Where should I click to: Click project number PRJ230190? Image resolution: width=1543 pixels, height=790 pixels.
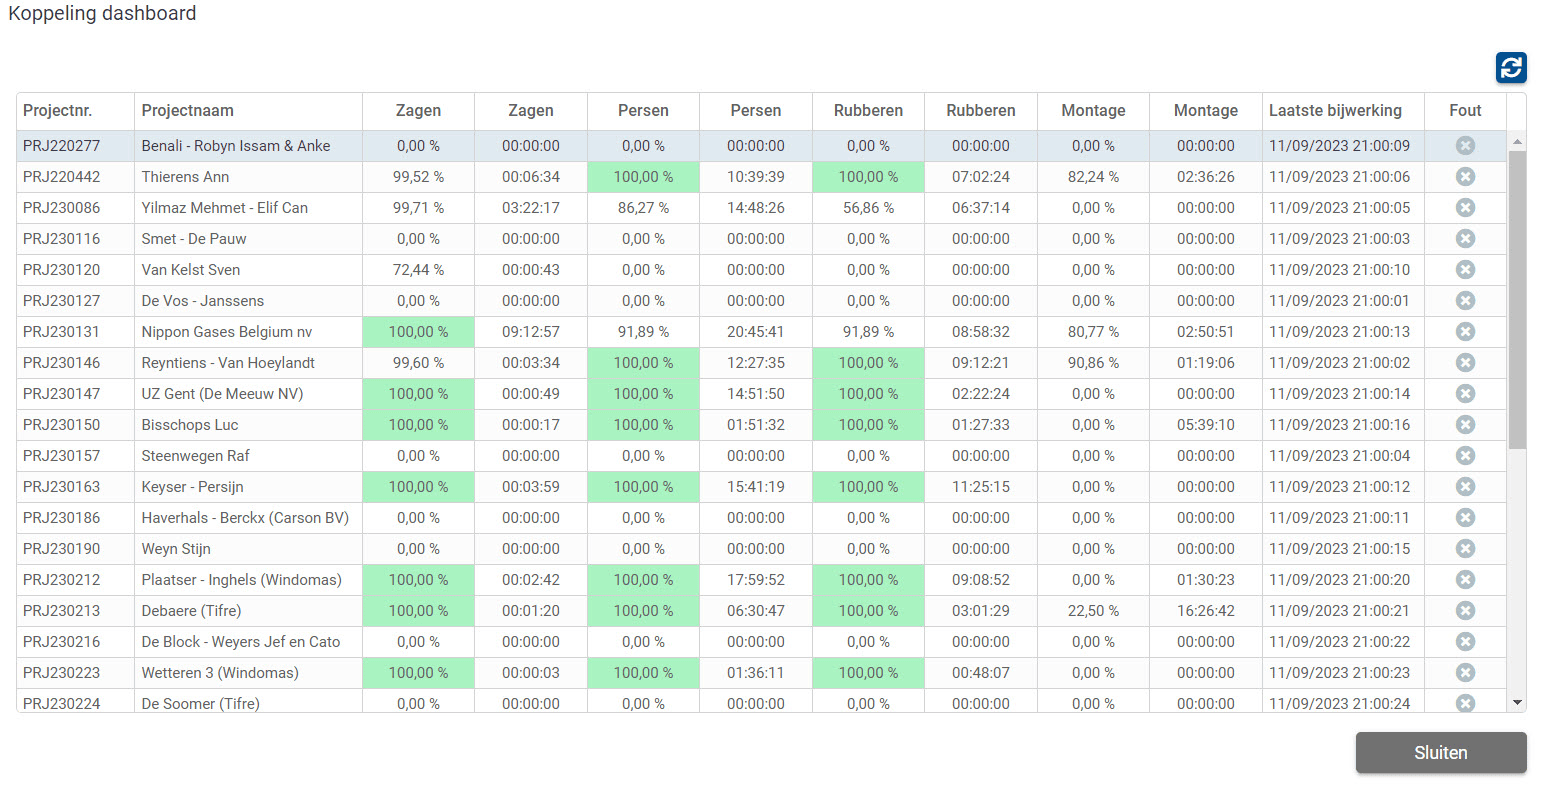[62, 549]
